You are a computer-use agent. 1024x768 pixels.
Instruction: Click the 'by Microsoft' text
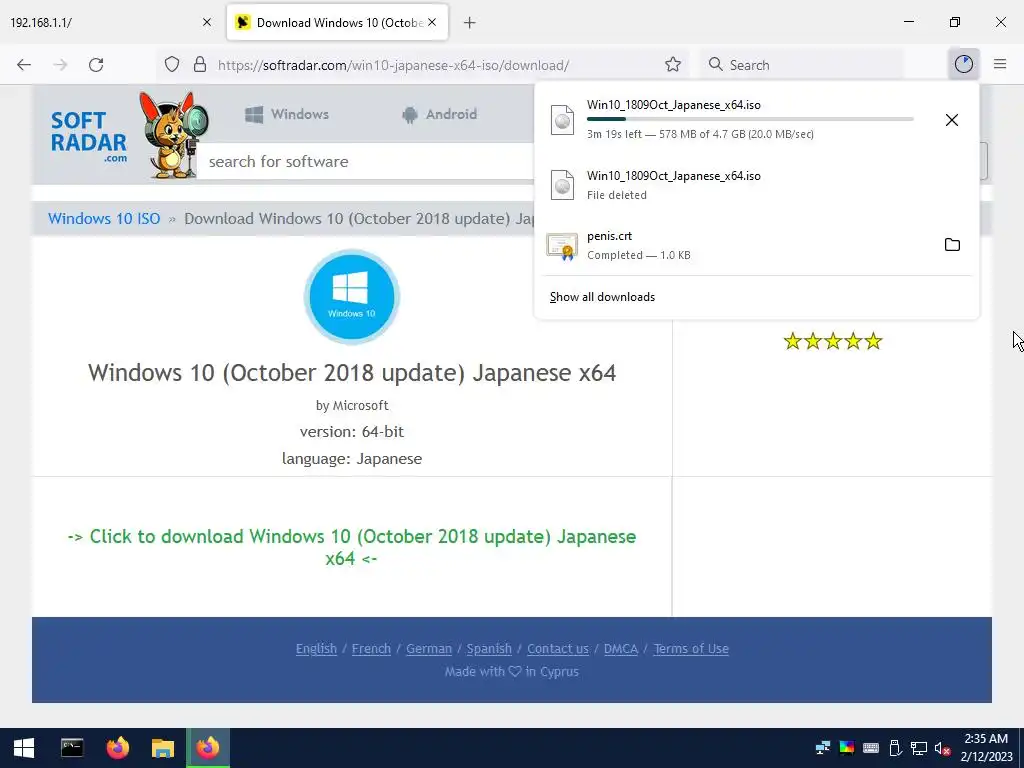coord(352,406)
